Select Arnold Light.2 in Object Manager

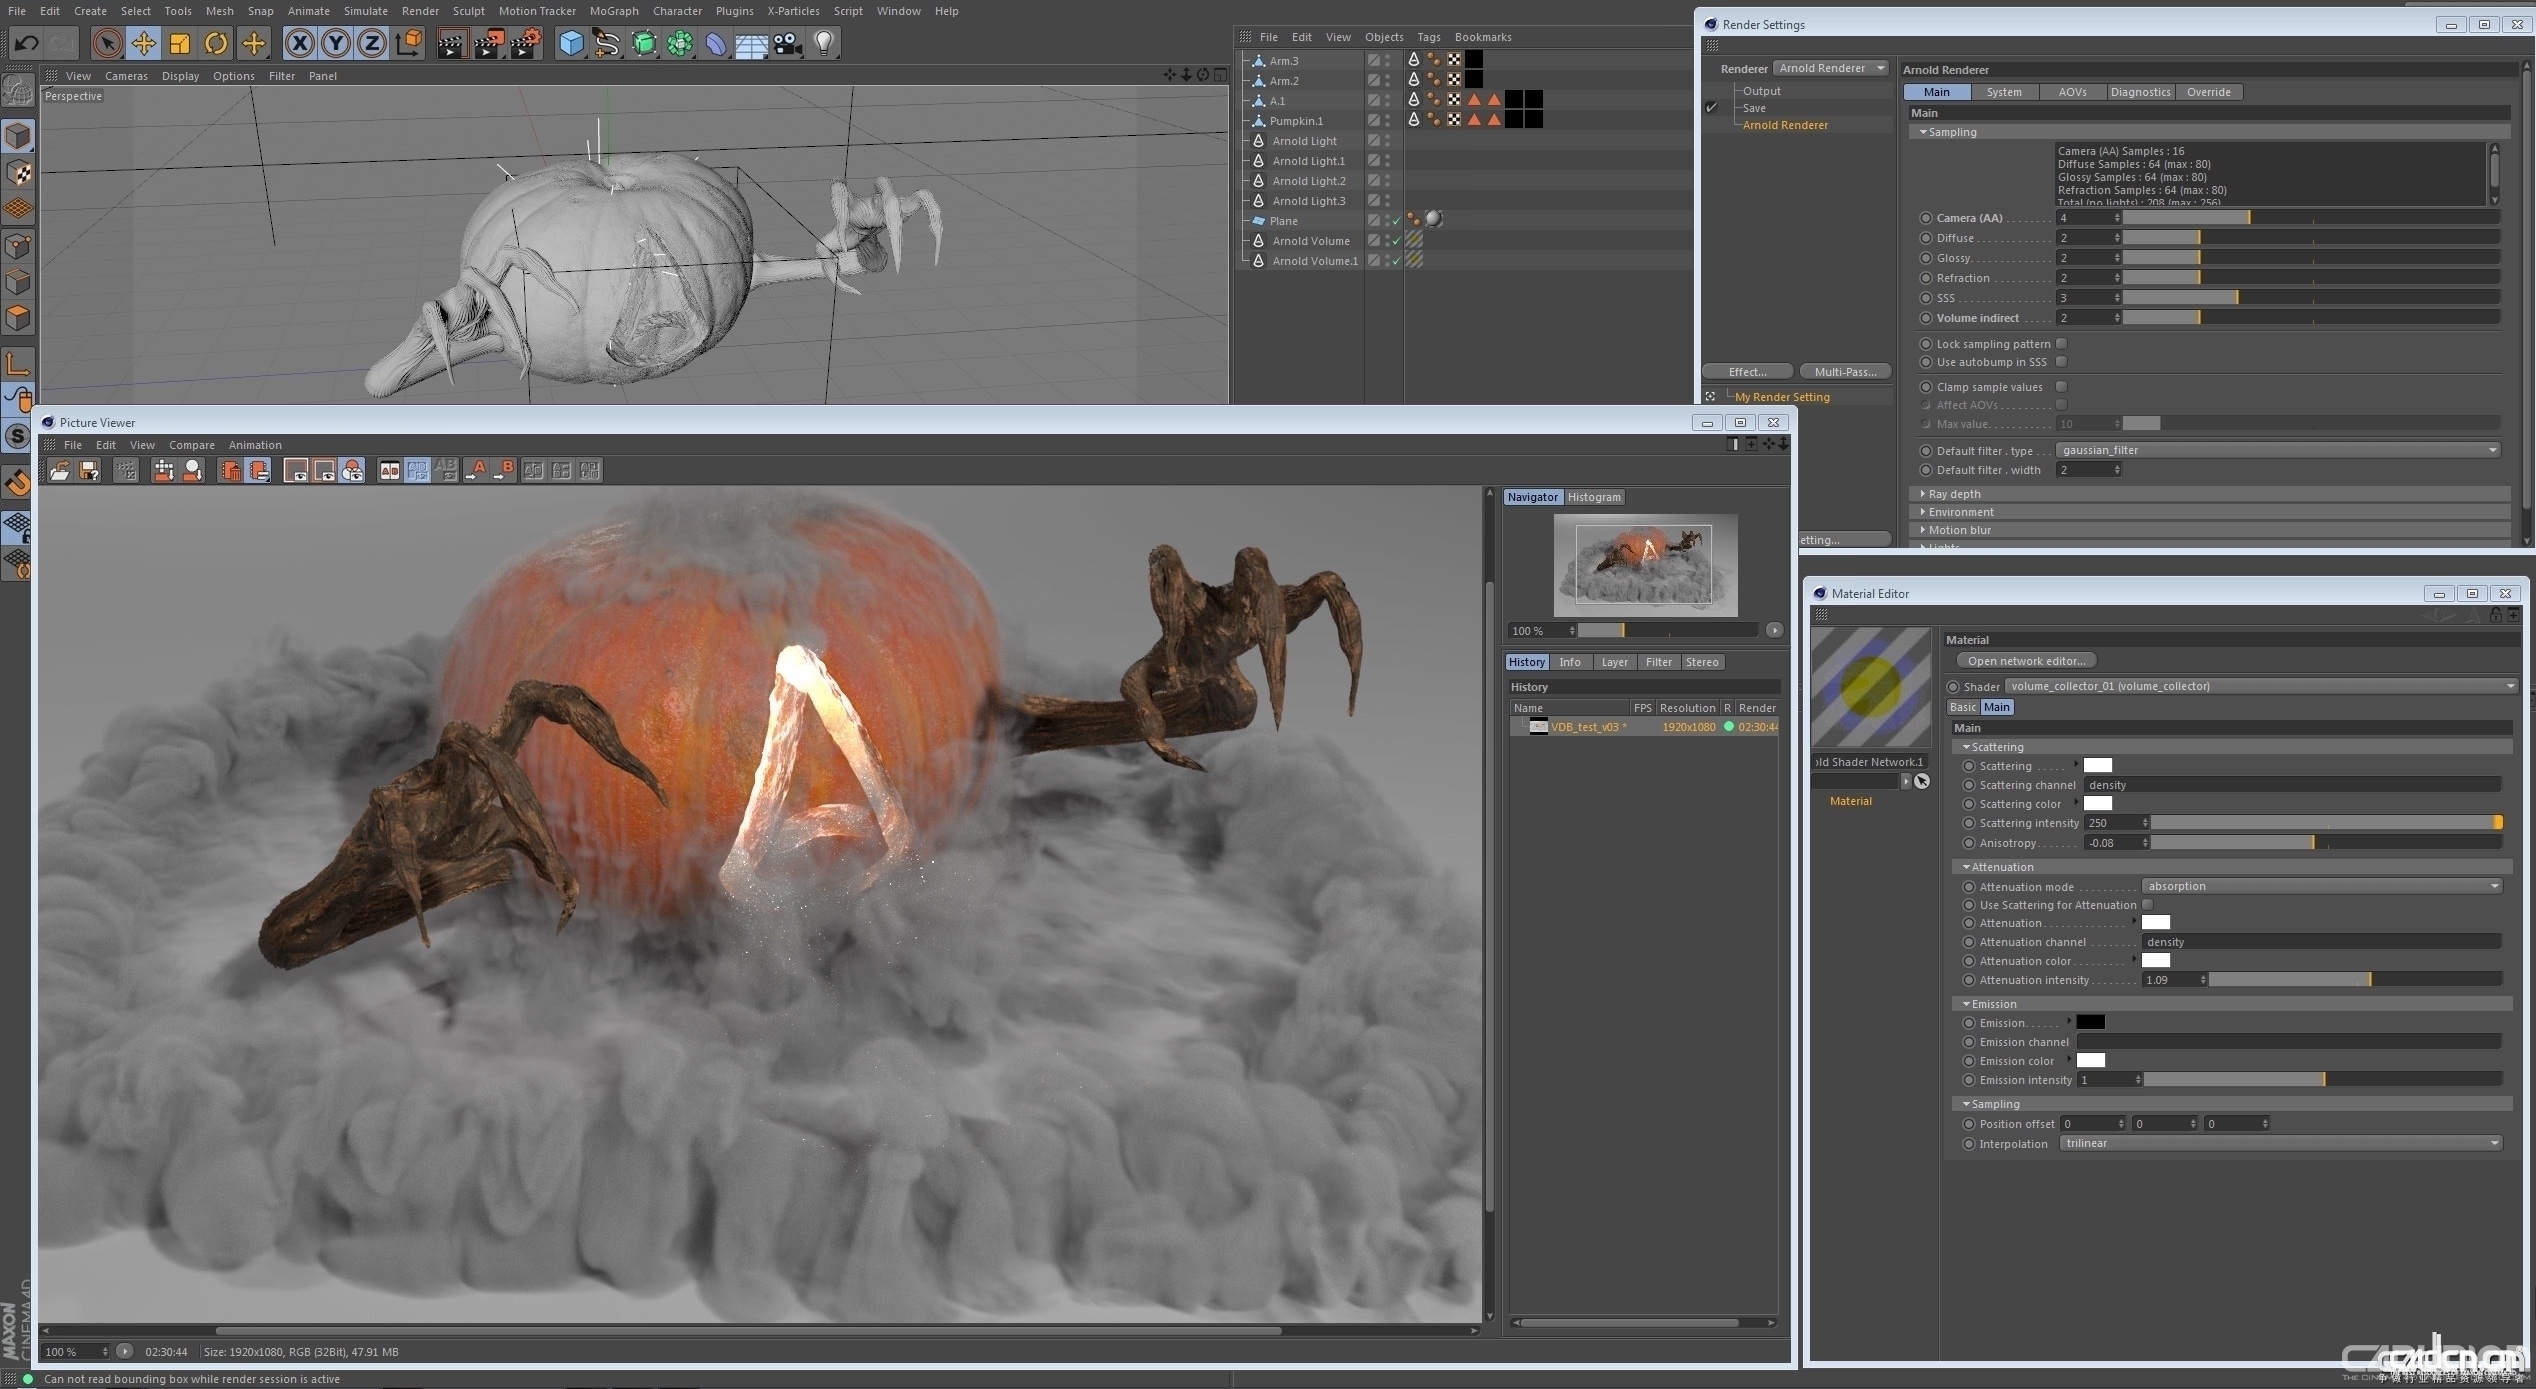(x=1308, y=181)
